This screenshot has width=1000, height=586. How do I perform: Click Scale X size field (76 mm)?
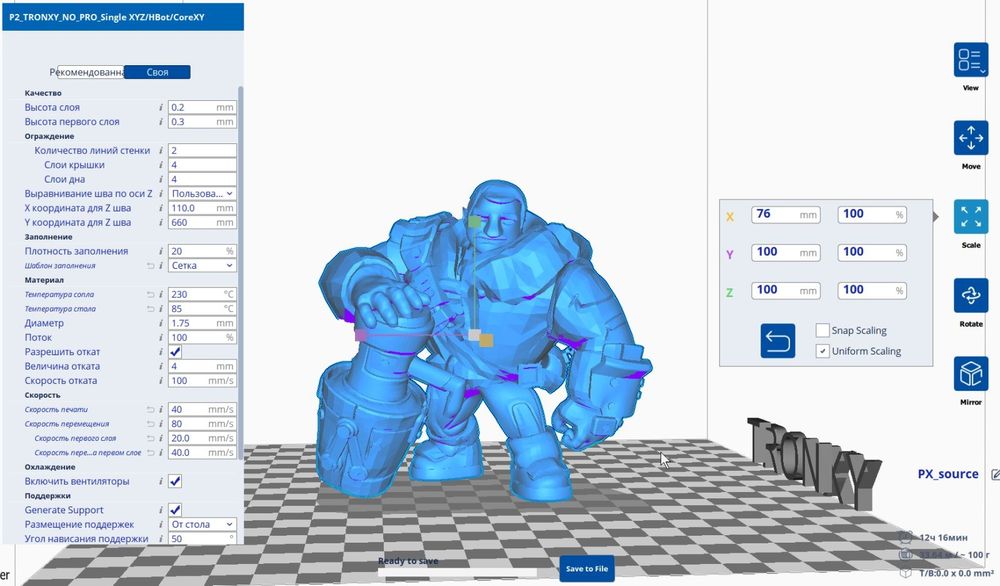(786, 214)
